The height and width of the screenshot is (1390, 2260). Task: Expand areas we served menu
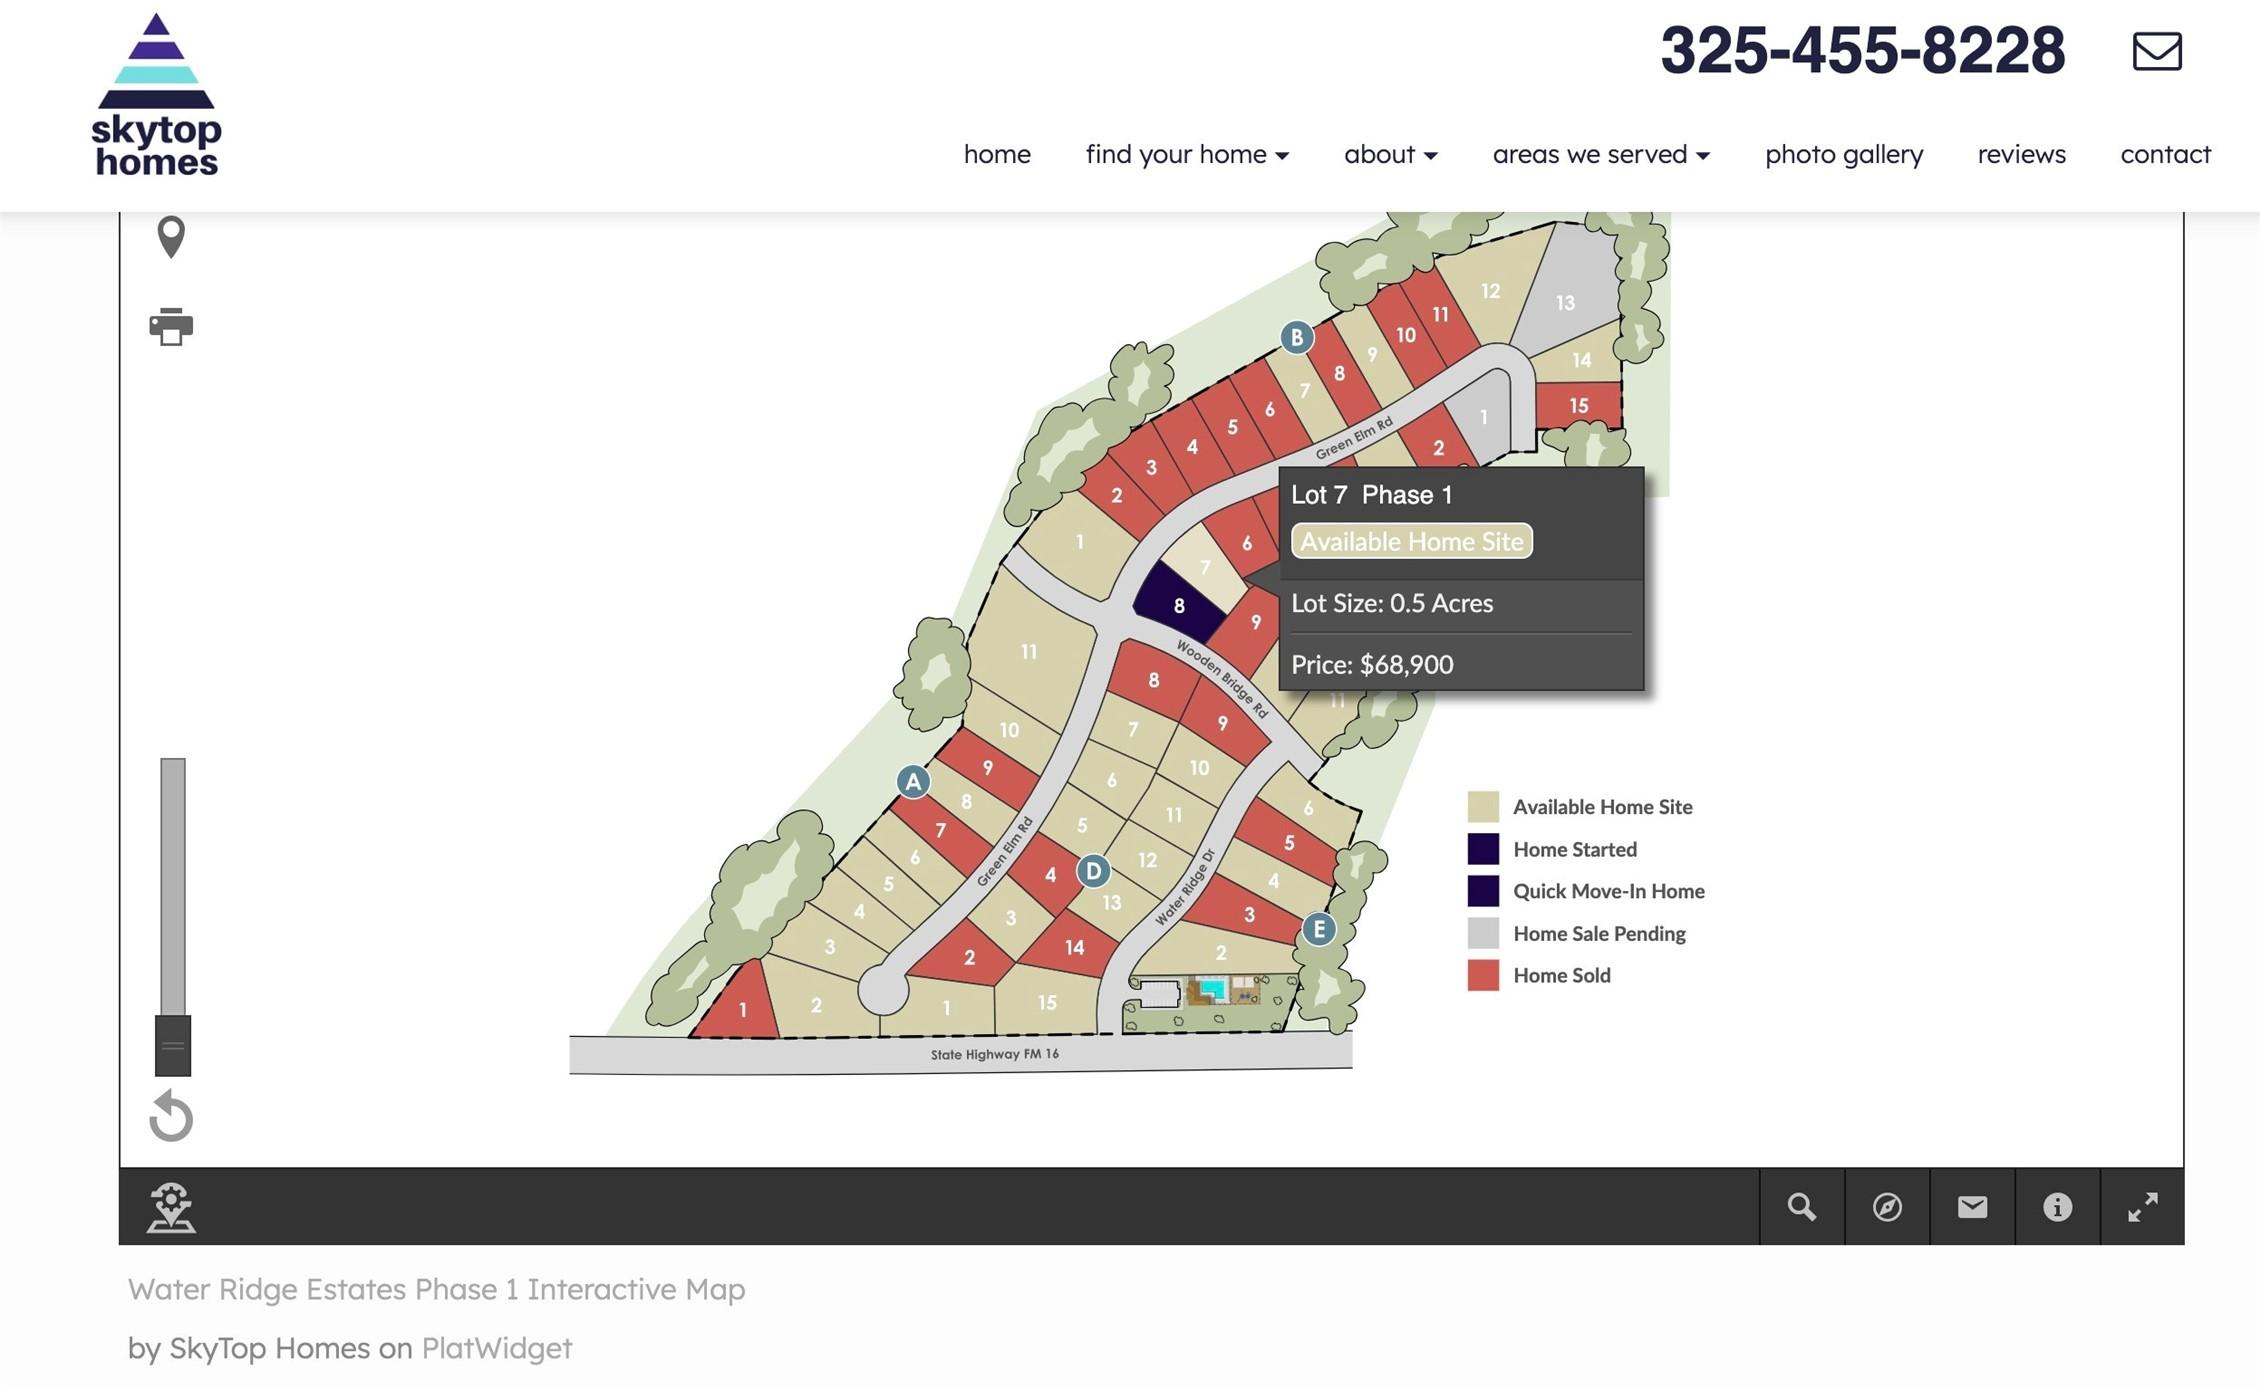[x=1601, y=154]
